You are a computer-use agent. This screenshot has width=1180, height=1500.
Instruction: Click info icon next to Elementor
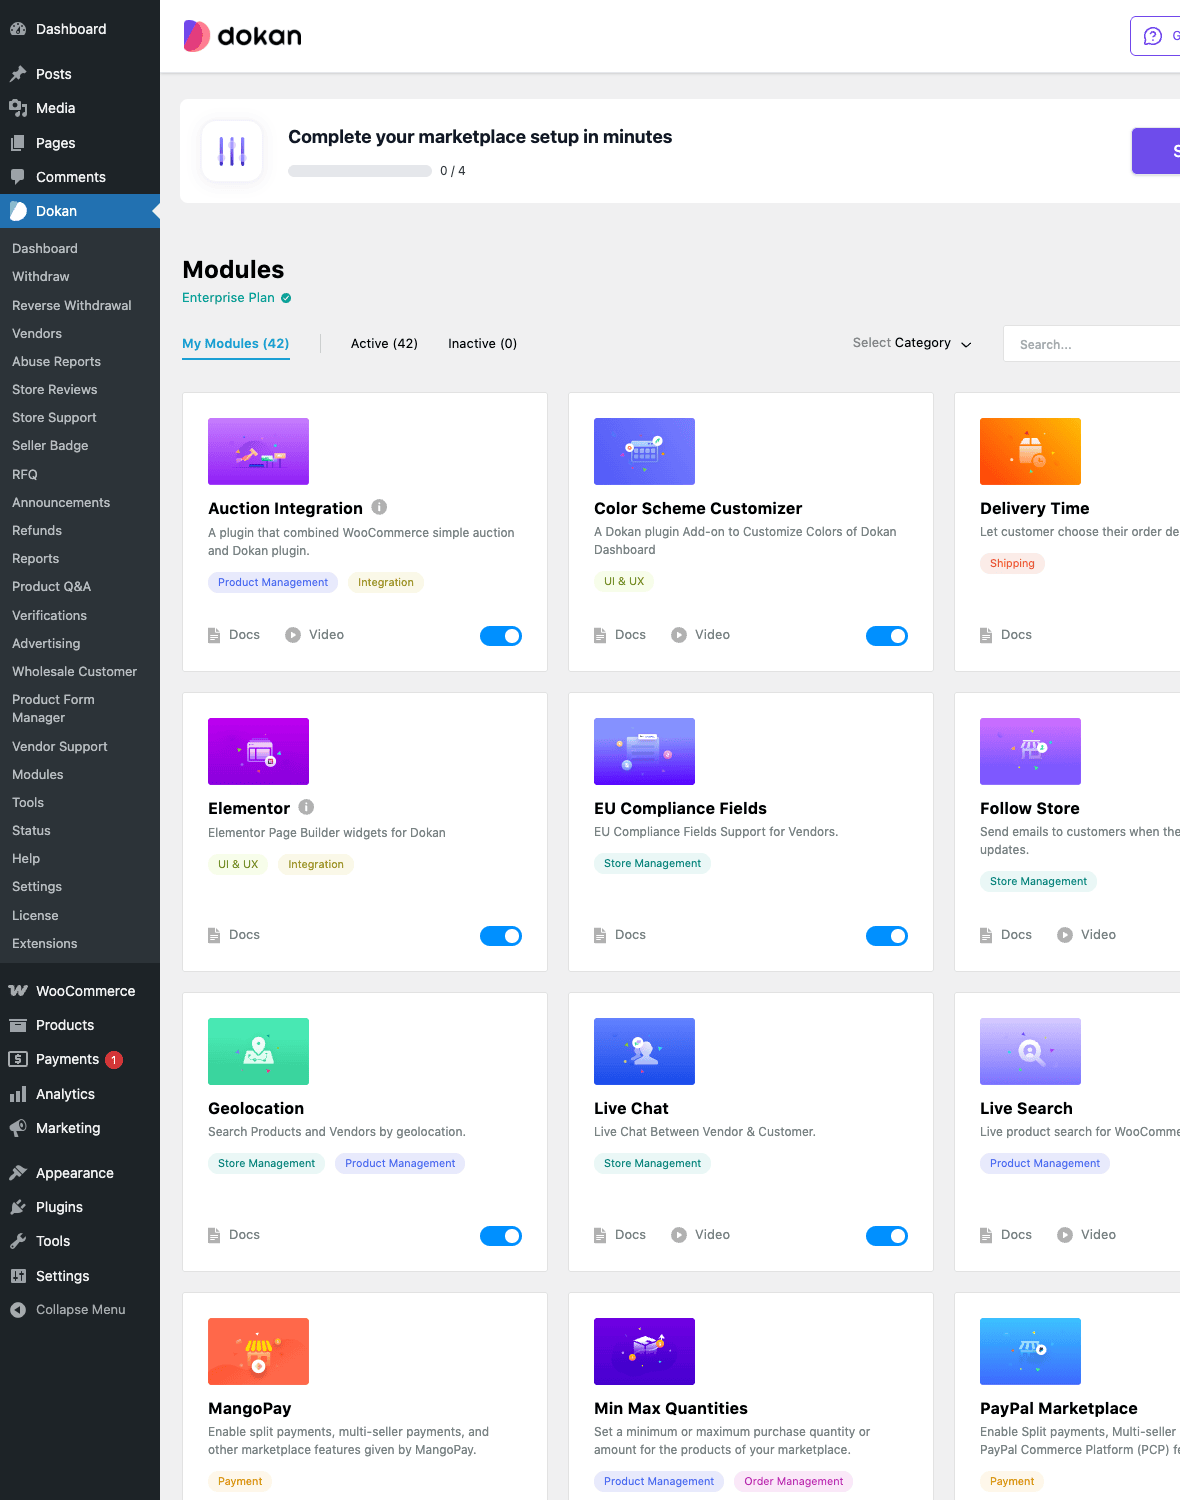click(x=306, y=807)
